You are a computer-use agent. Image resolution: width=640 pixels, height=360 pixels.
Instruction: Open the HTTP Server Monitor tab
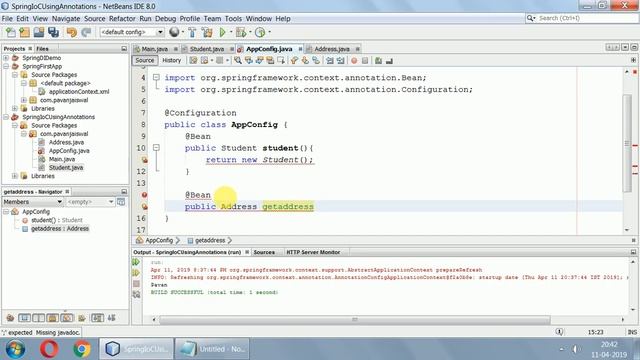pyautogui.click(x=313, y=252)
